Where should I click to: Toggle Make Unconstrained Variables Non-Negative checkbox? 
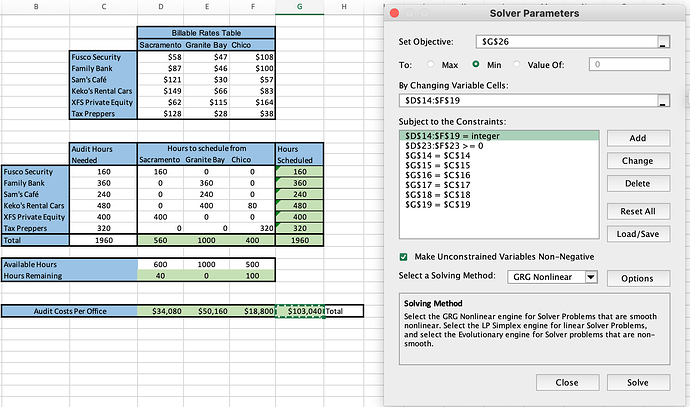[x=404, y=257]
